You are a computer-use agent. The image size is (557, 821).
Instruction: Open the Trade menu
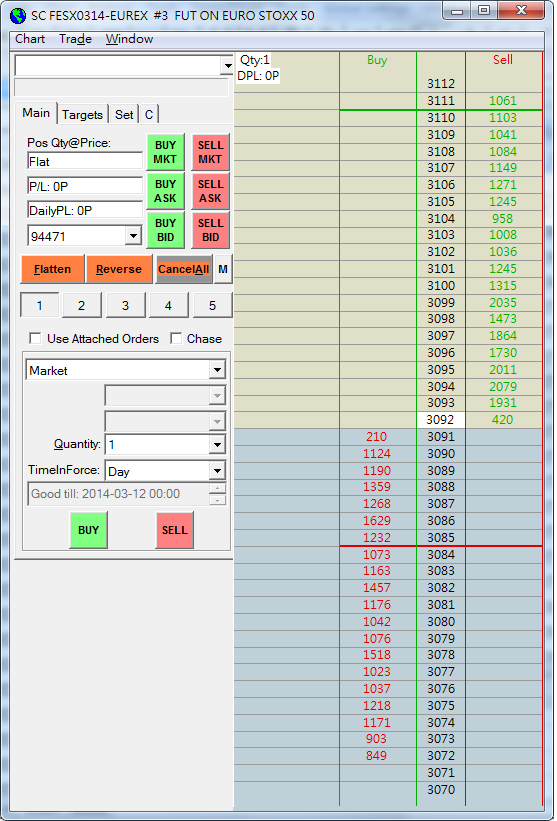(75, 39)
